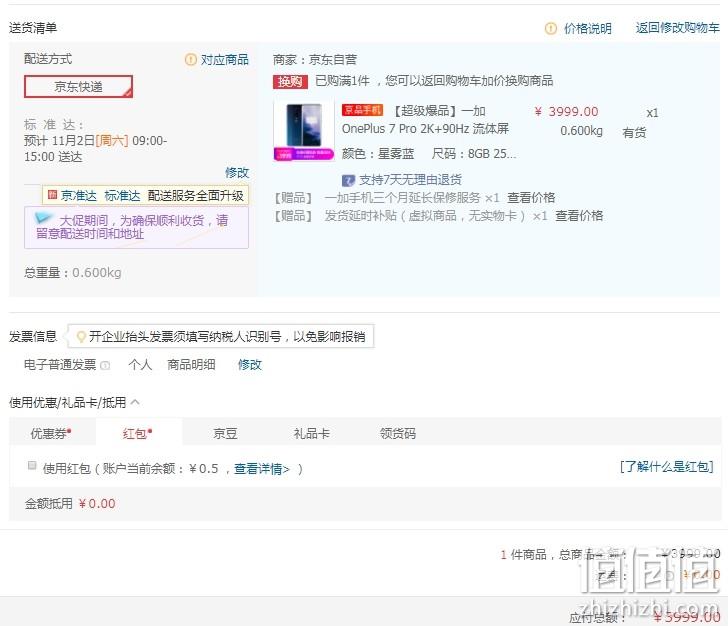Click the 标准达 link
This screenshot has width=728, height=626.
pos(122,196)
